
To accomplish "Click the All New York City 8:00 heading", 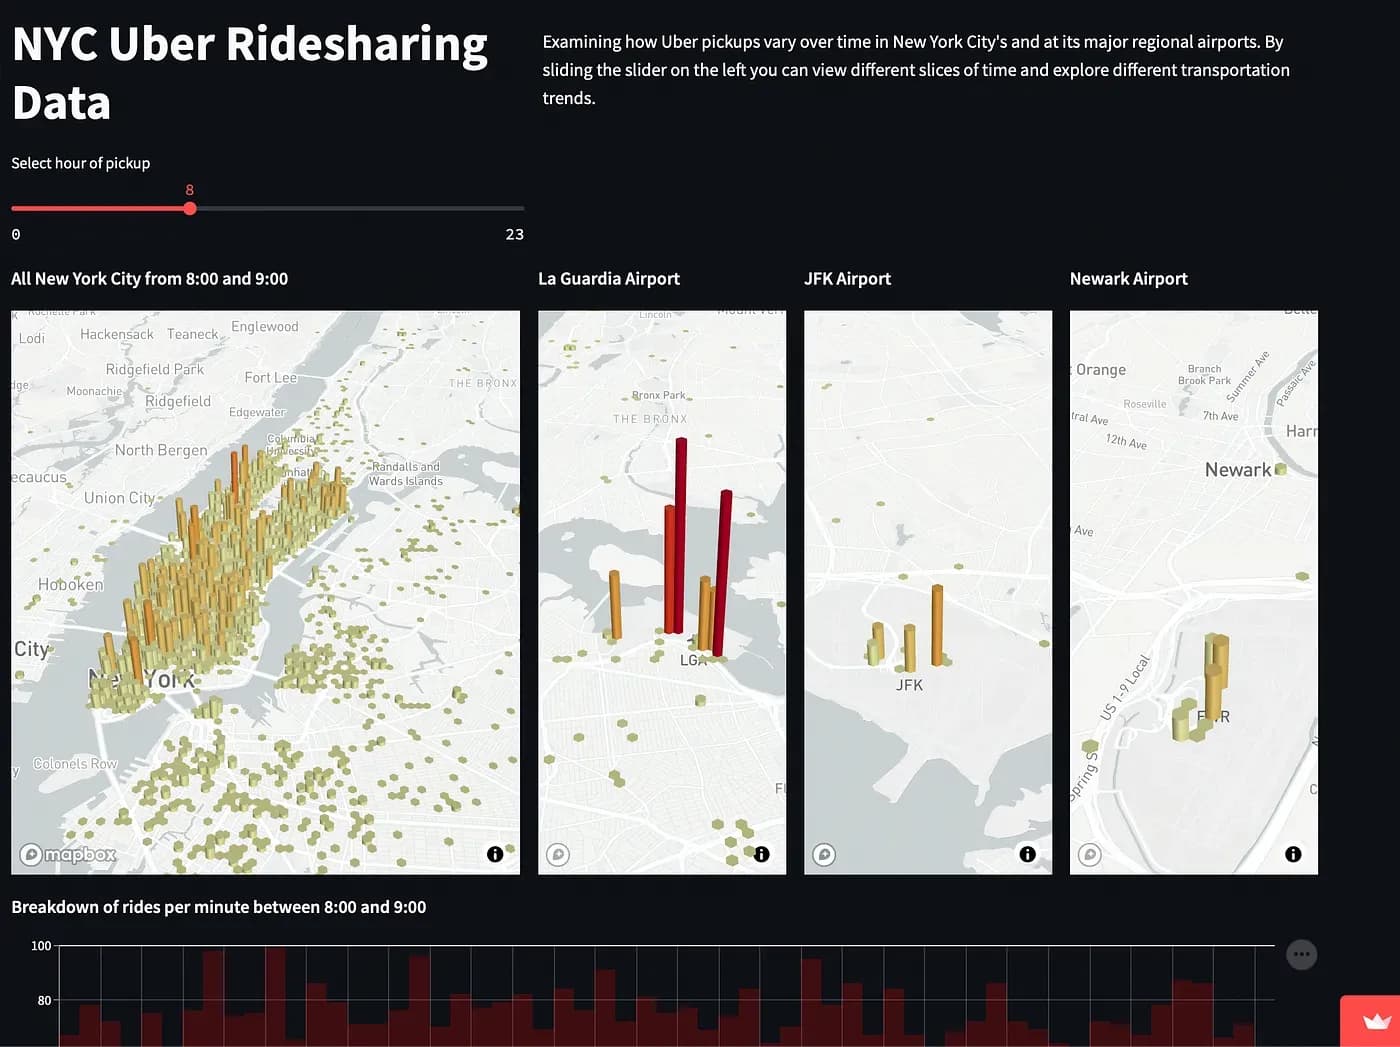I will tap(150, 279).
